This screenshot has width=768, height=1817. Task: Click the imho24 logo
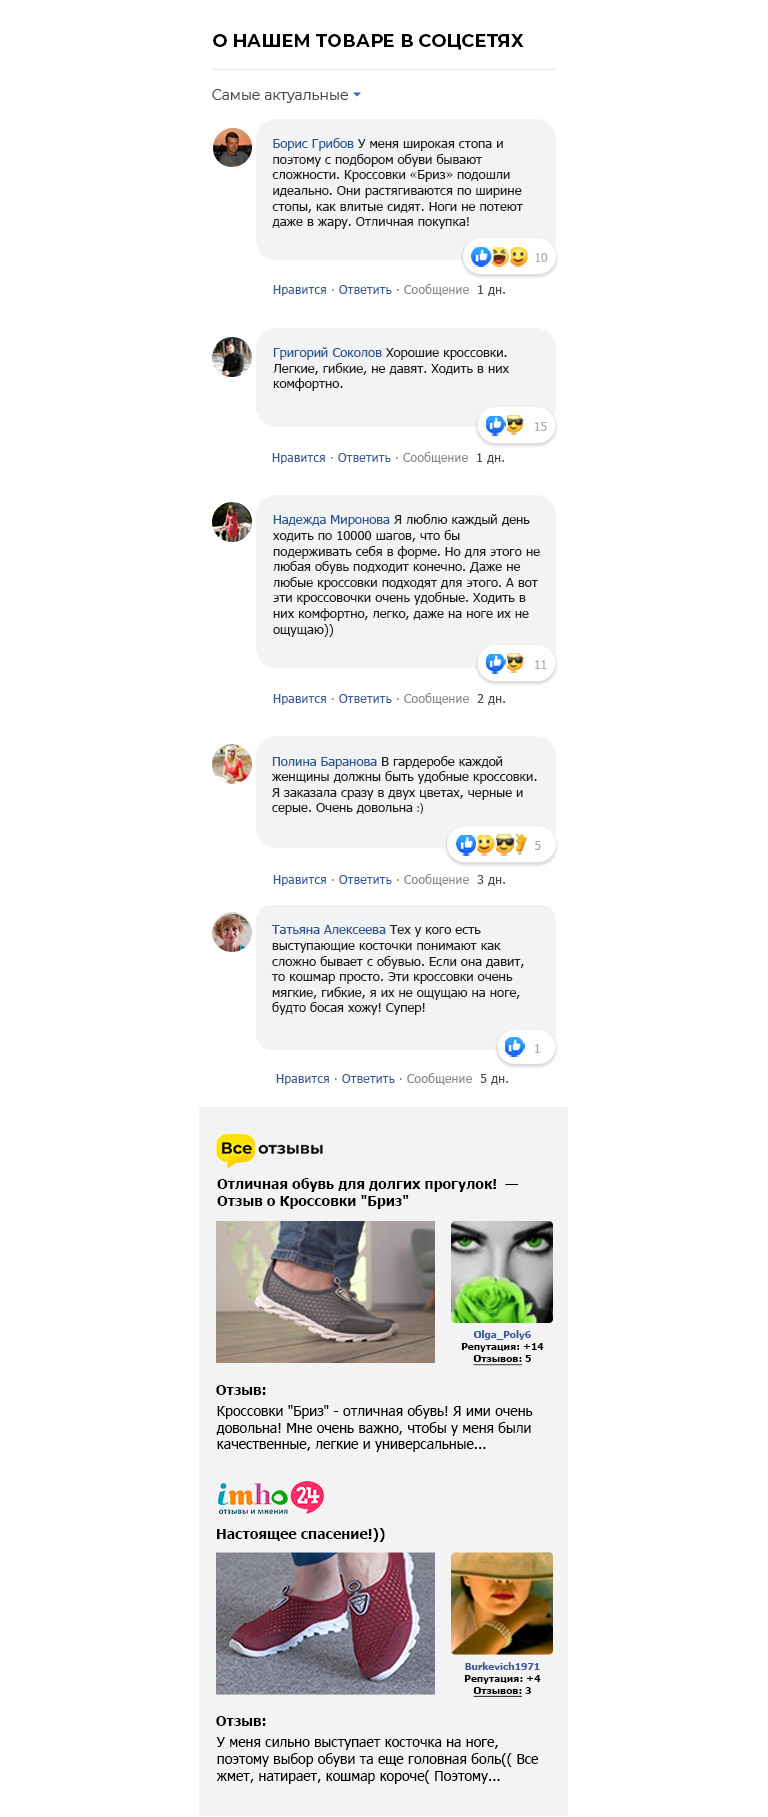click(x=270, y=1497)
